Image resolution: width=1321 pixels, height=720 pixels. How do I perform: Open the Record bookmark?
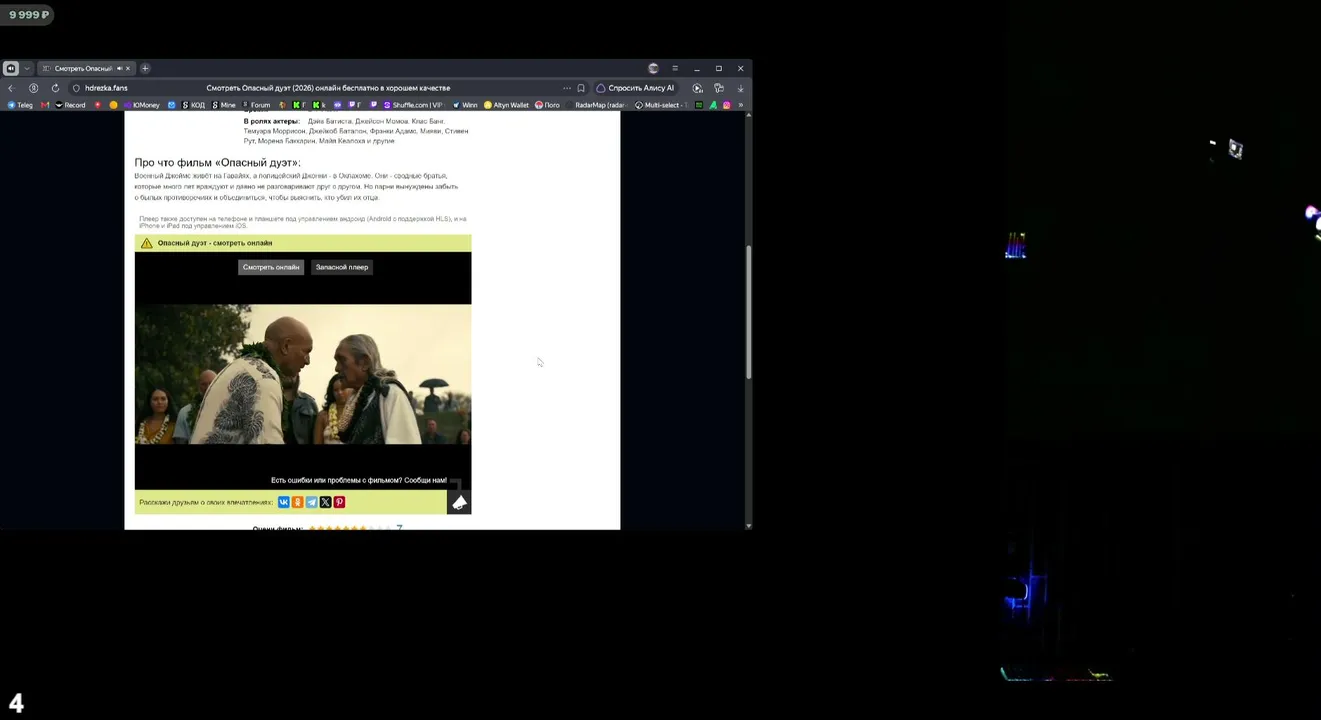[70, 105]
